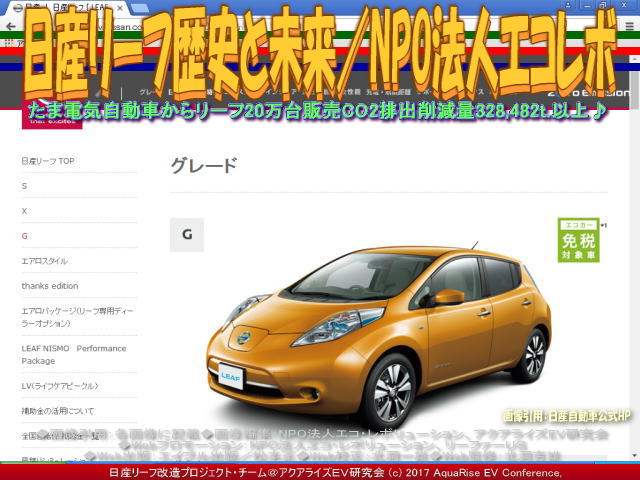Open the LV(ライフケアビークル) link
Viewport: 640px width, 480px height.
click(60, 386)
